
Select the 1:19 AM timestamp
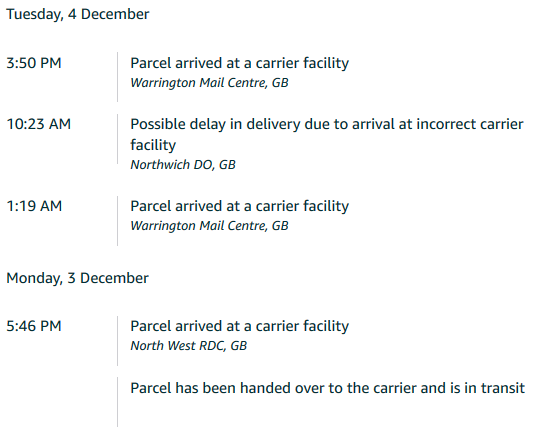pos(34,206)
